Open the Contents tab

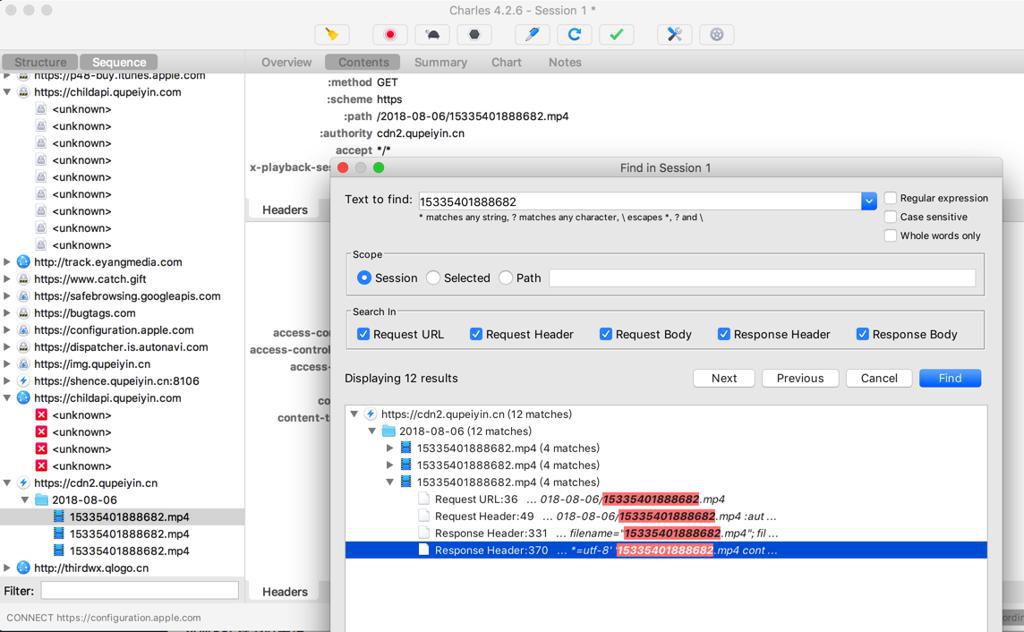pos(363,62)
